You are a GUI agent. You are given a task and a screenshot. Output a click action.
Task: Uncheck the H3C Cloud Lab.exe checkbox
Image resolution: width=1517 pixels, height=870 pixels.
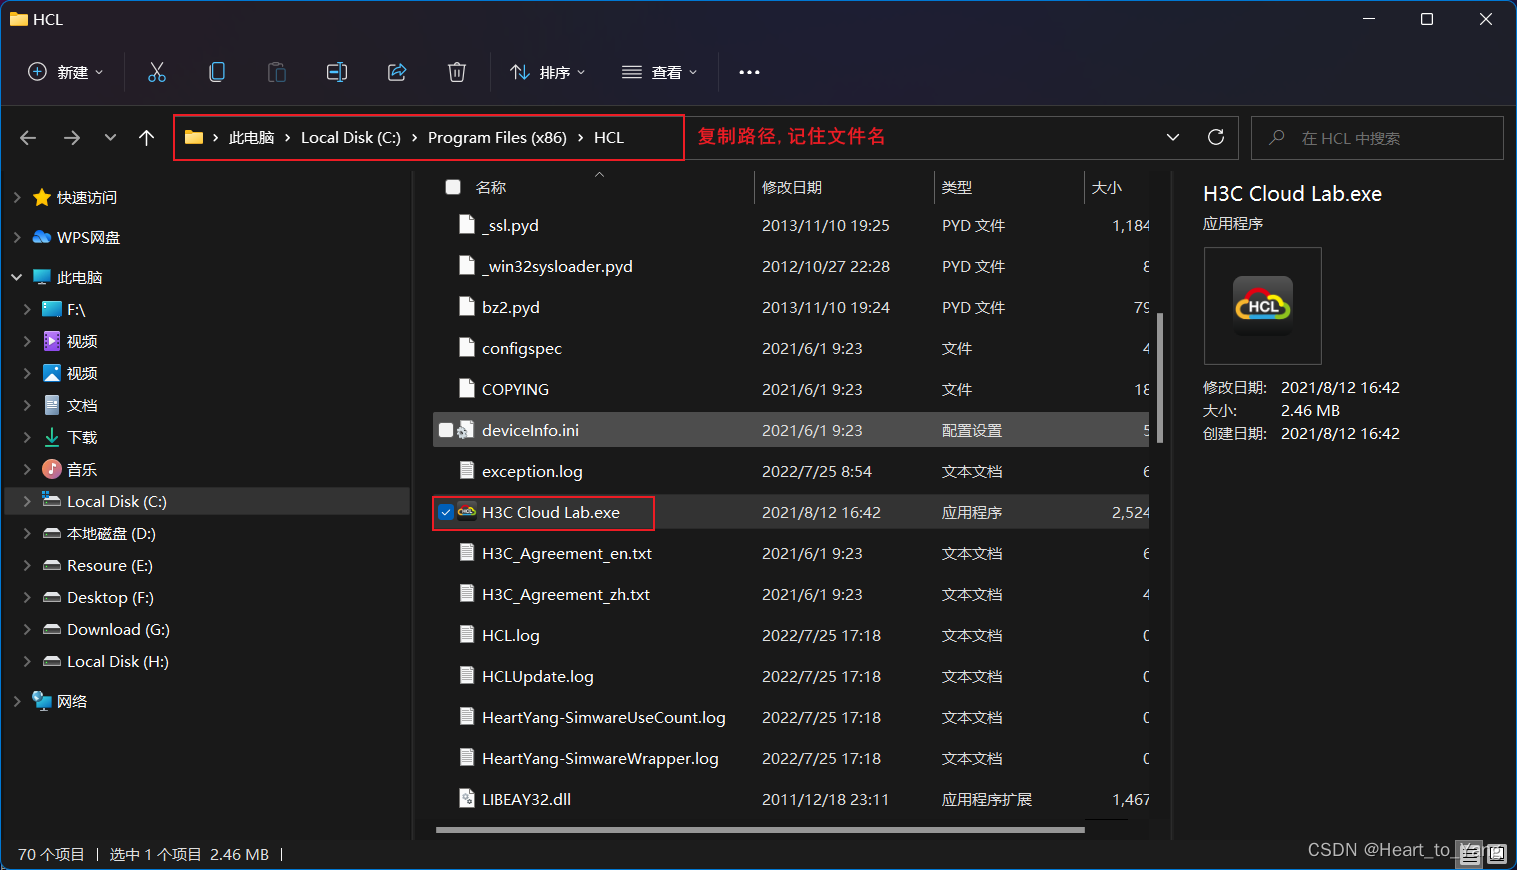click(x=446, y=512)
